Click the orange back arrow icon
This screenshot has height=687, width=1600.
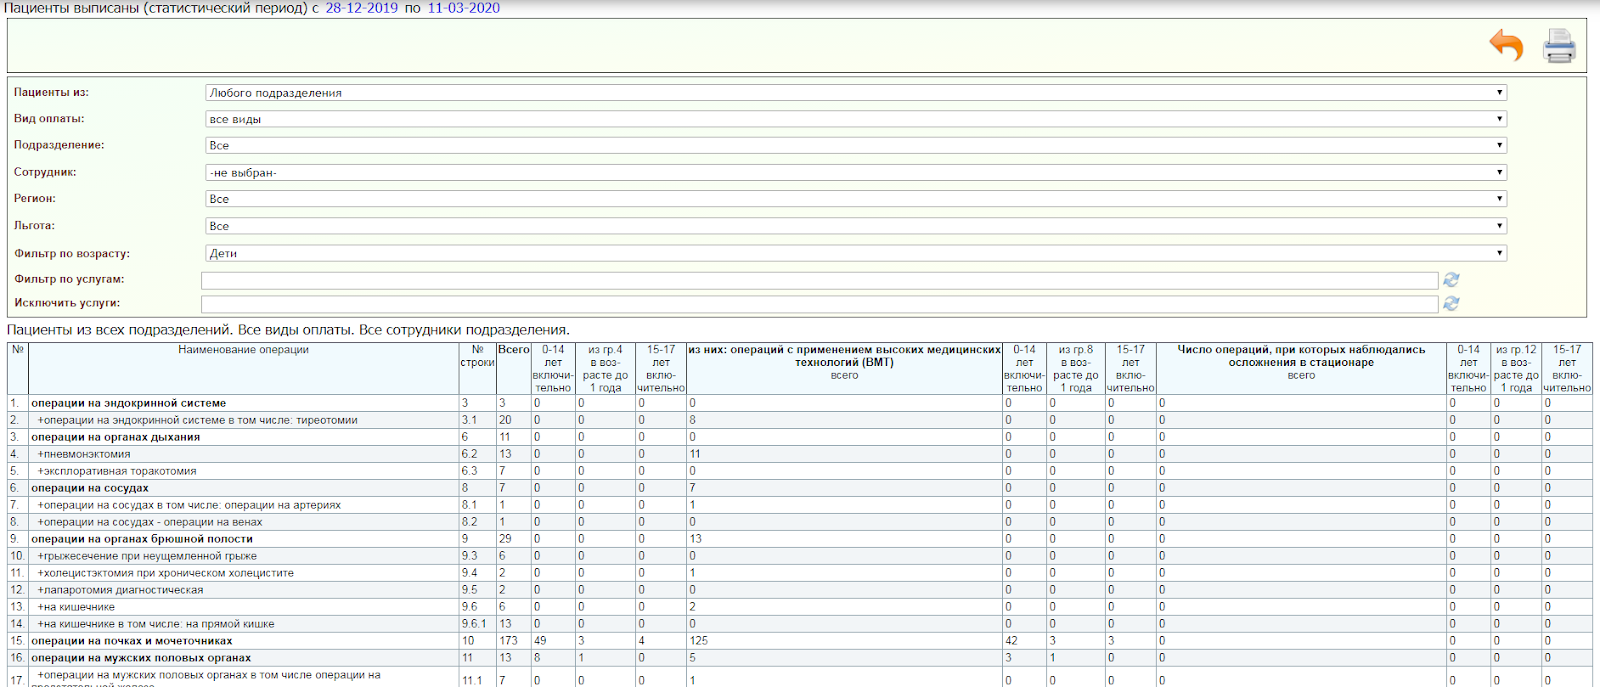(x=1506, y=45)
